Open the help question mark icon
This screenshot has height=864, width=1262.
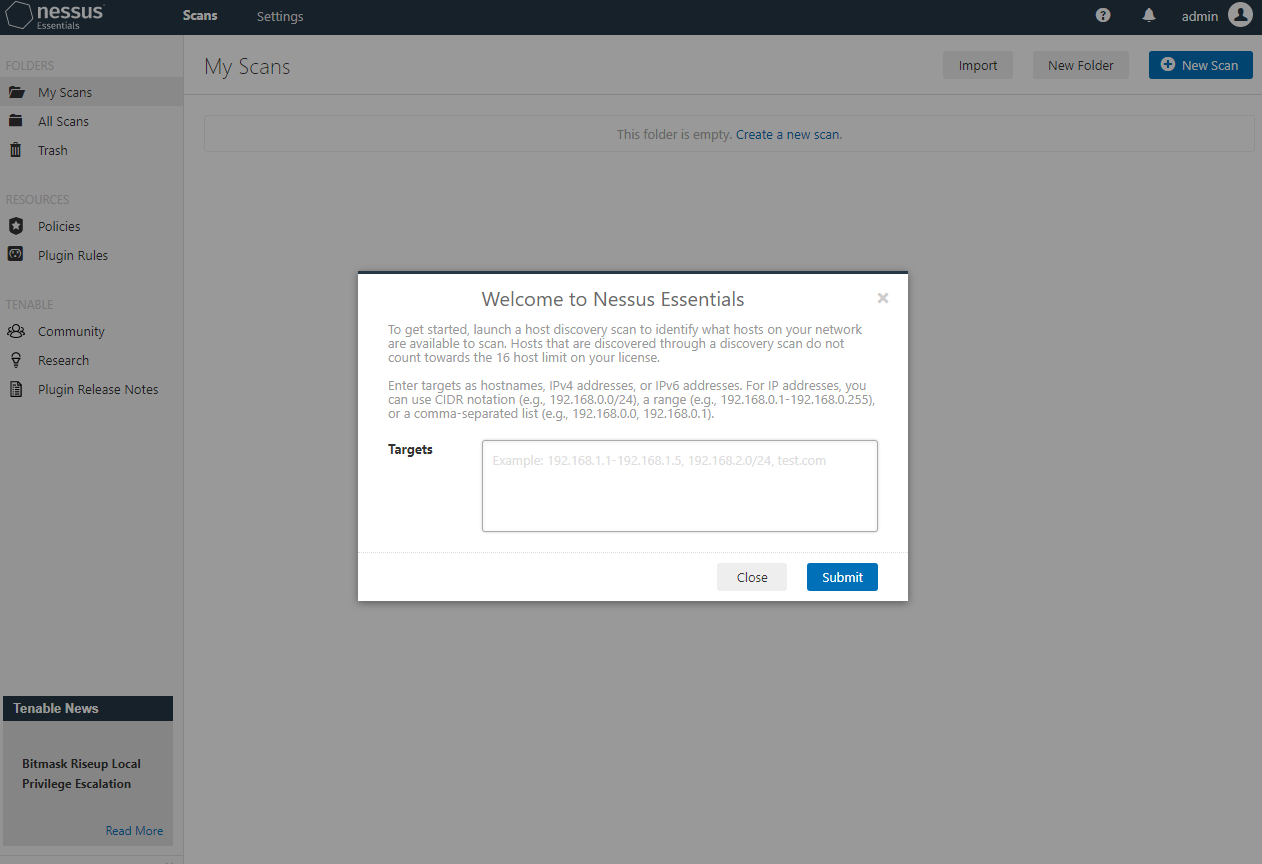point(1103,15)
